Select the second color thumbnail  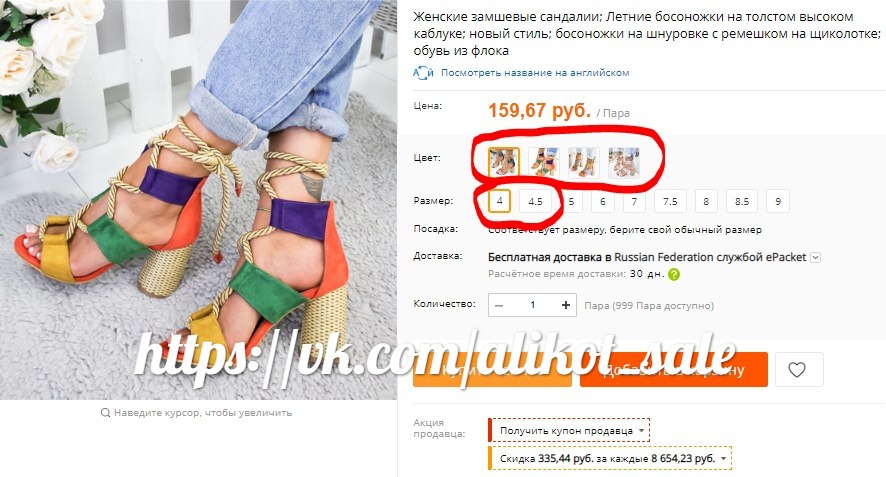click(543, 162)
